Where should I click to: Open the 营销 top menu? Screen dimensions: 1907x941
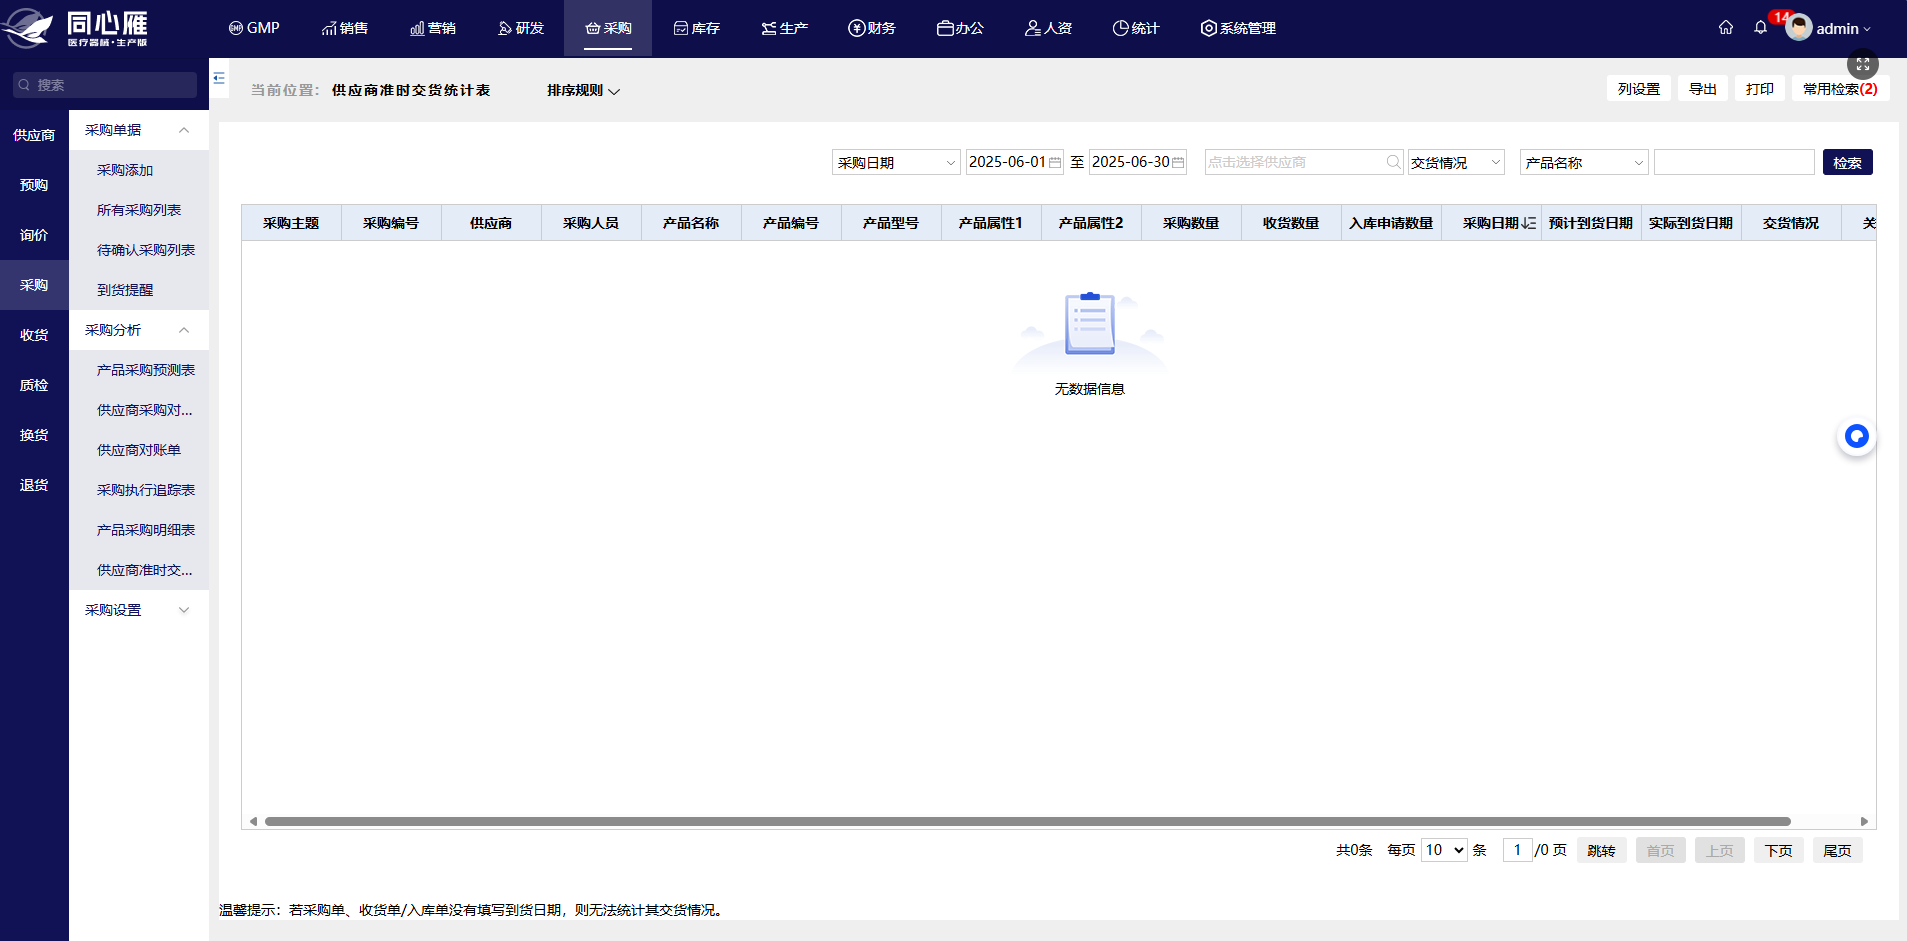[x=432, y=28]
